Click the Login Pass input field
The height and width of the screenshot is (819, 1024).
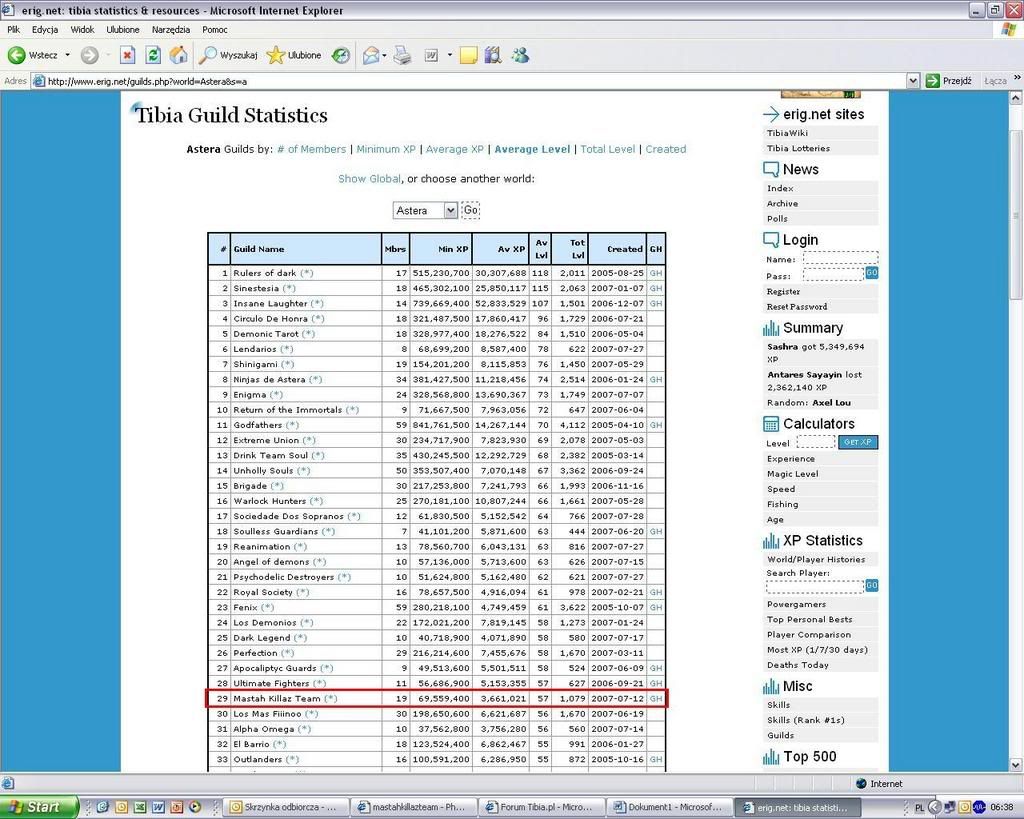click(833, 274)
